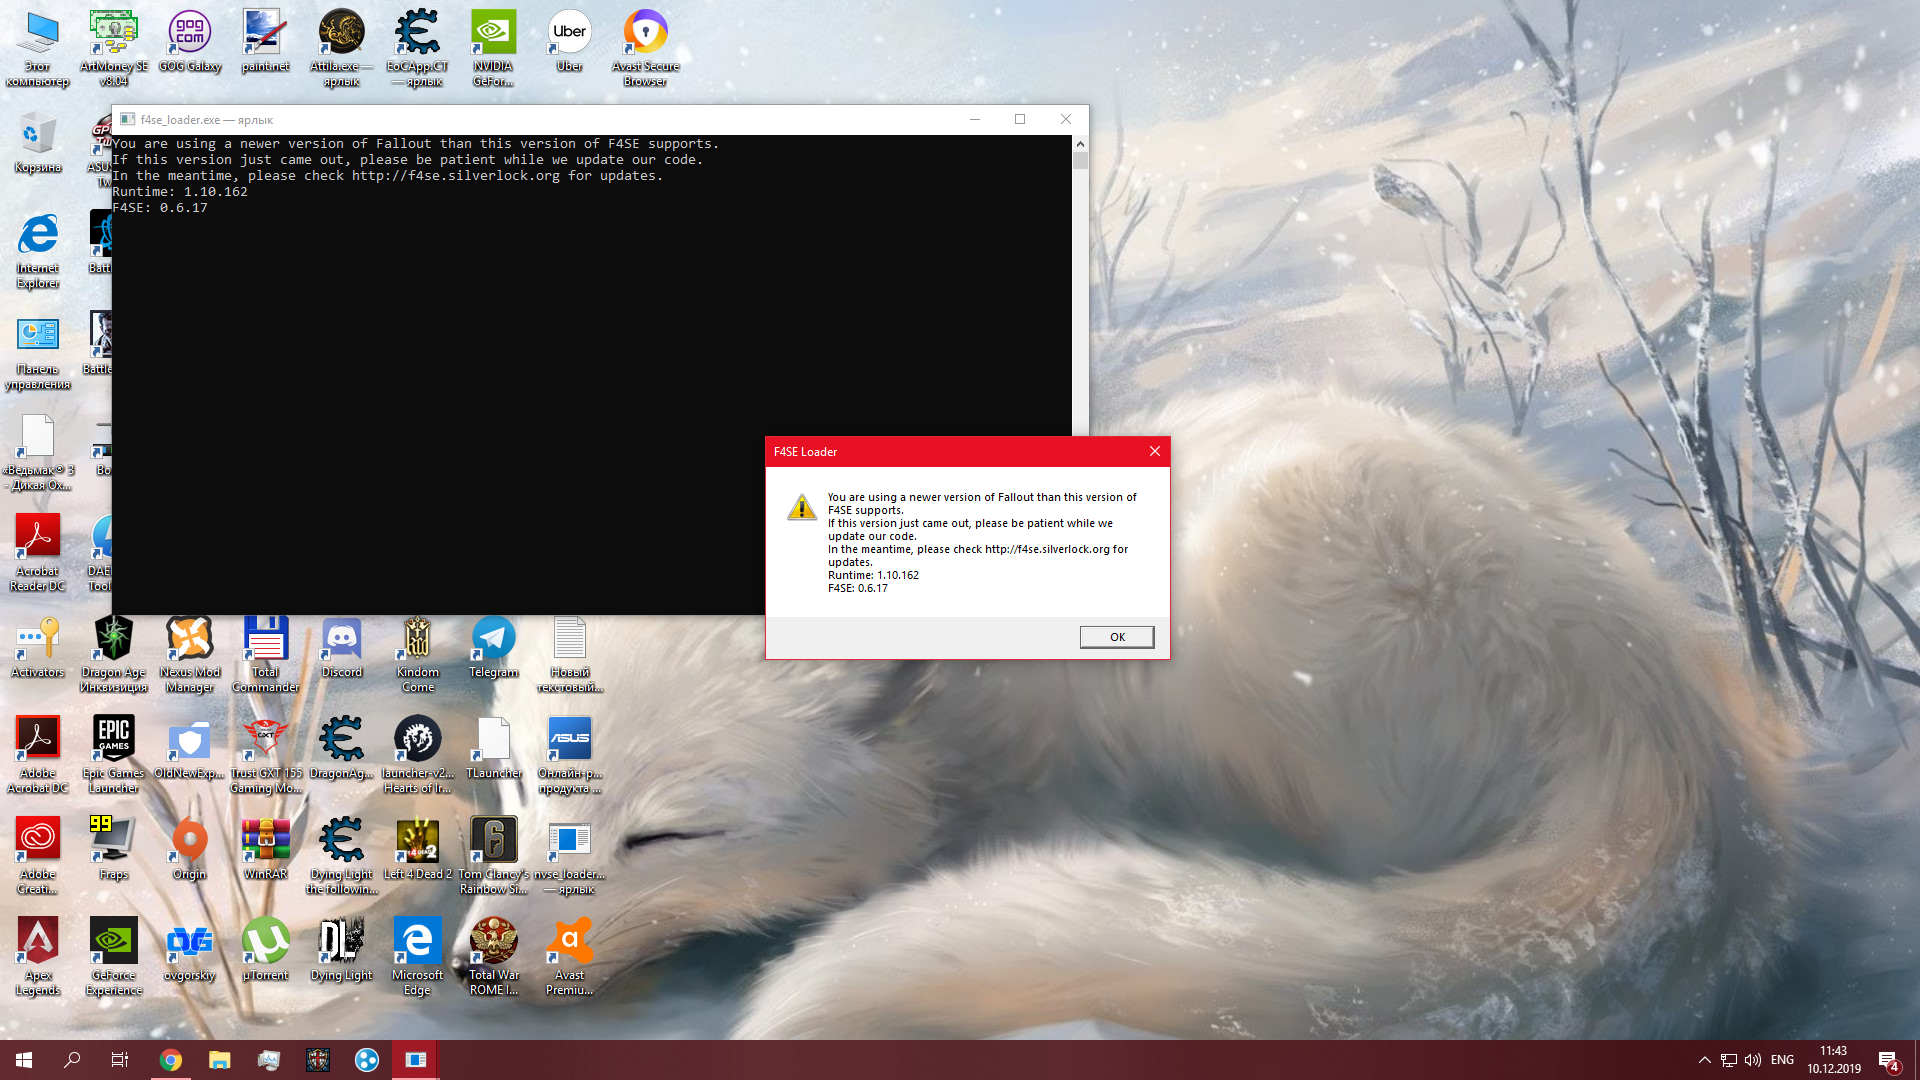
Task: Open the notification center
Action: [x=1888, y=1060]
